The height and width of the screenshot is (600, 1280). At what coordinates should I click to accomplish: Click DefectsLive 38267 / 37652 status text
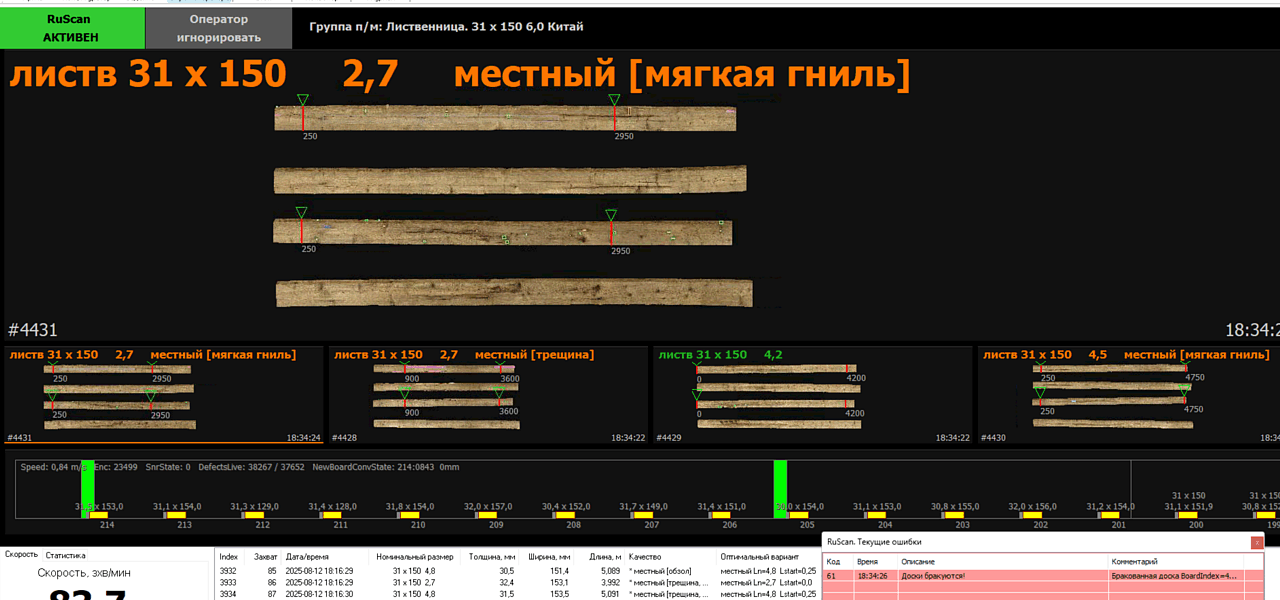tap(250, 467)
